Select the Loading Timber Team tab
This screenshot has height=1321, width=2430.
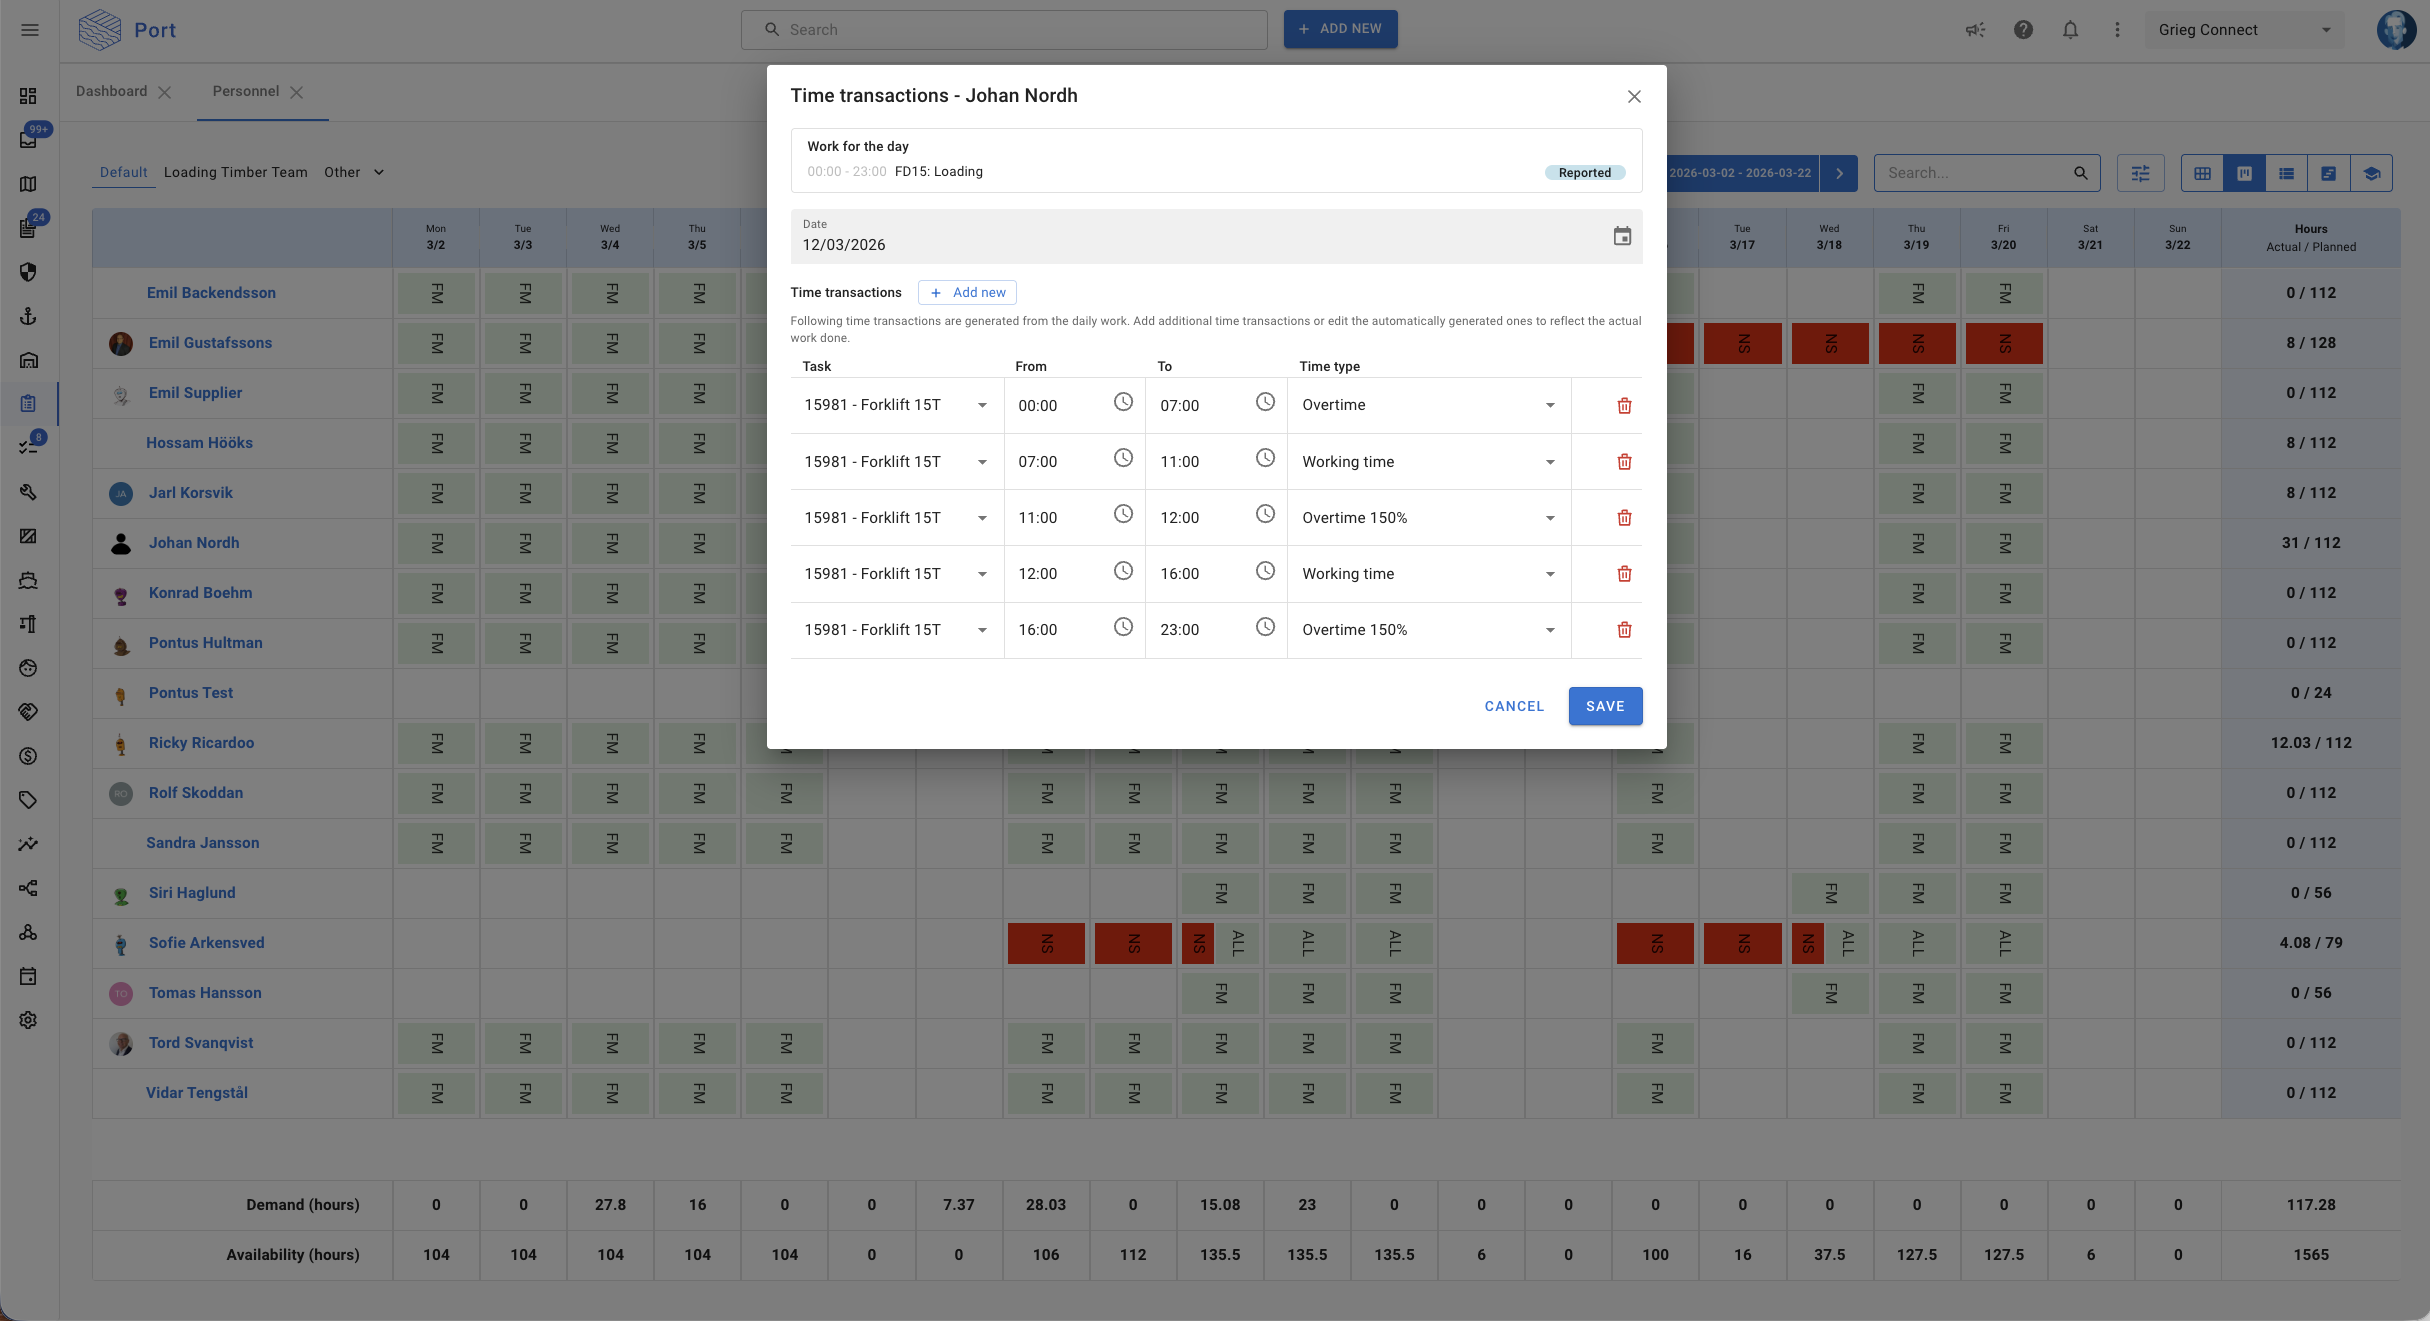(x=236, y=172)
